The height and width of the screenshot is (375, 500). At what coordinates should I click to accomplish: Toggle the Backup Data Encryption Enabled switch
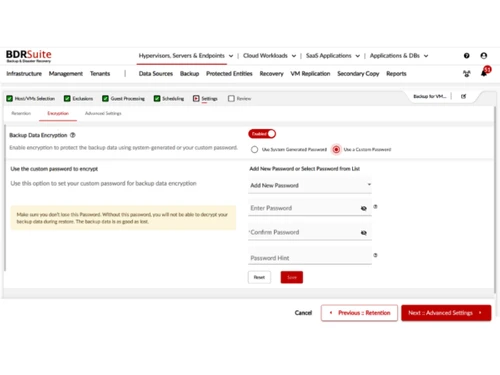[262, 134]
